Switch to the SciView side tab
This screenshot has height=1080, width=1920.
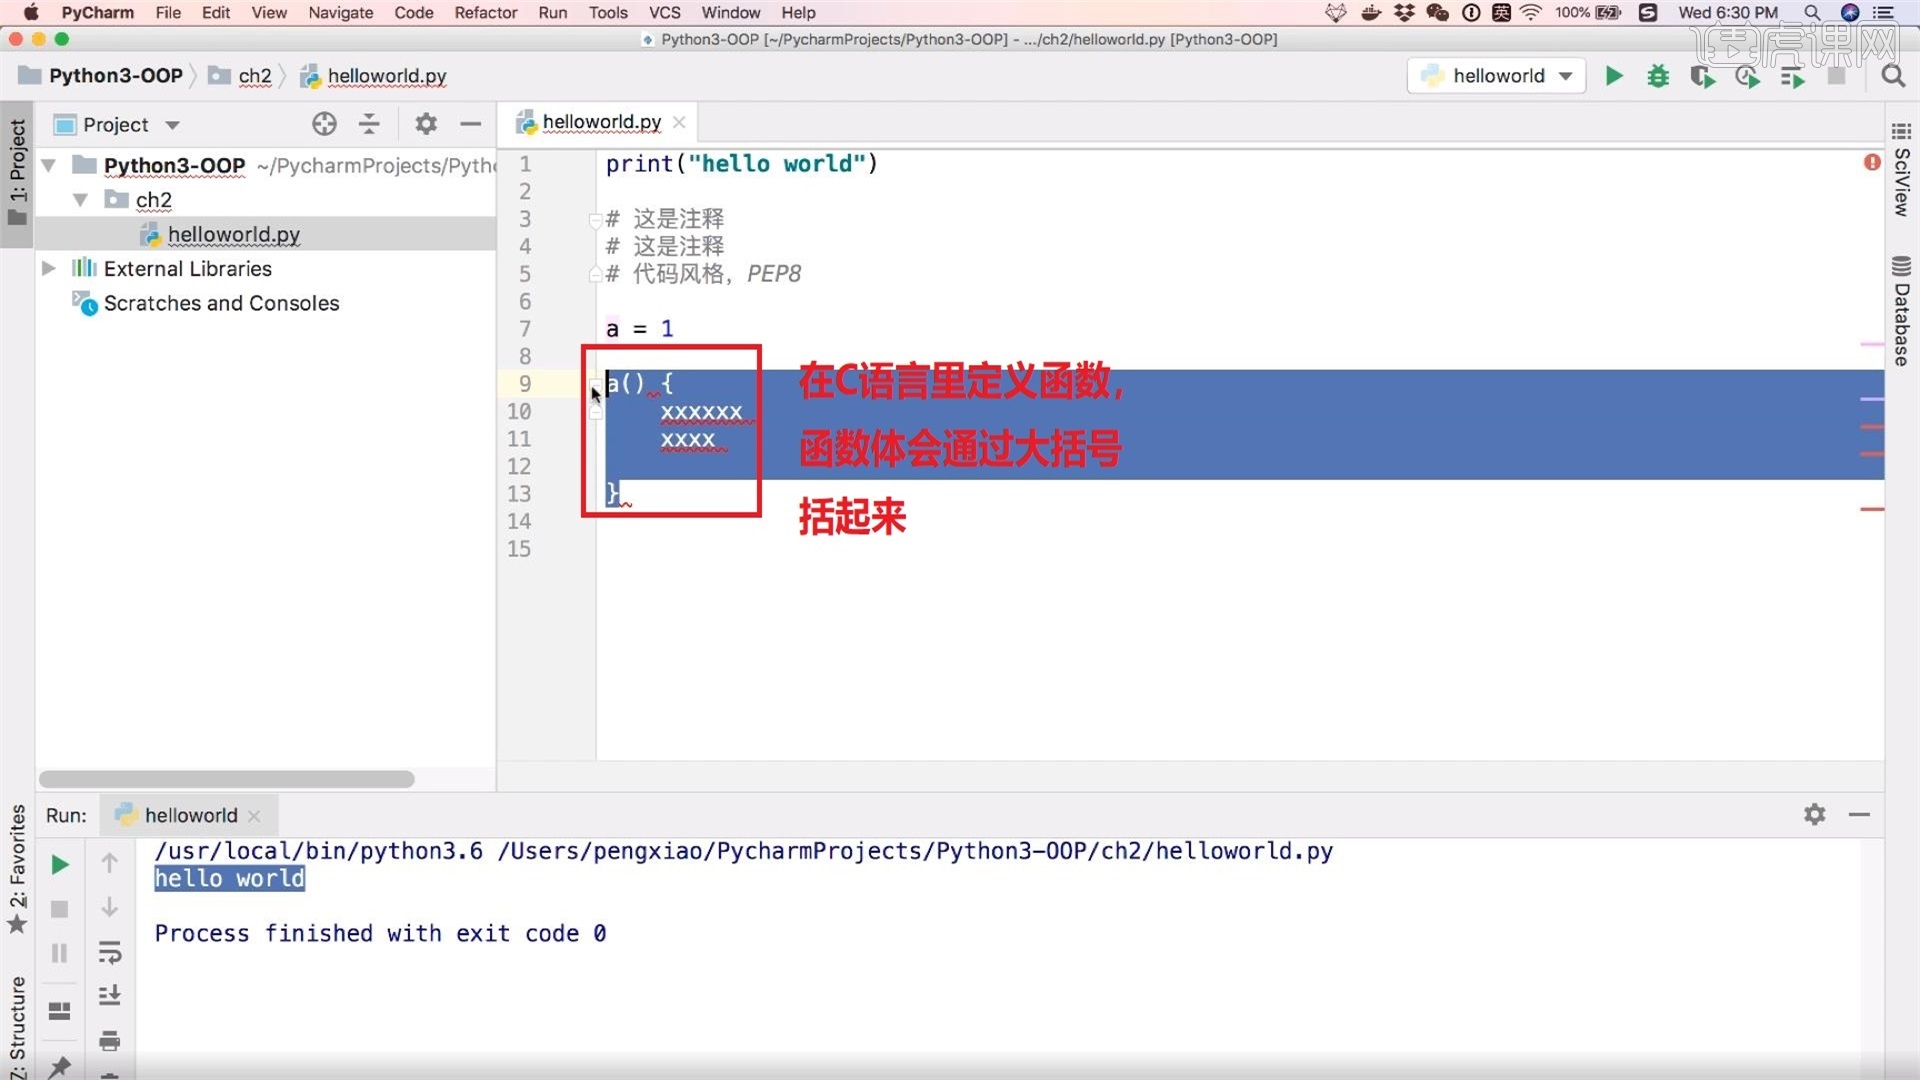click(1901, 185)
